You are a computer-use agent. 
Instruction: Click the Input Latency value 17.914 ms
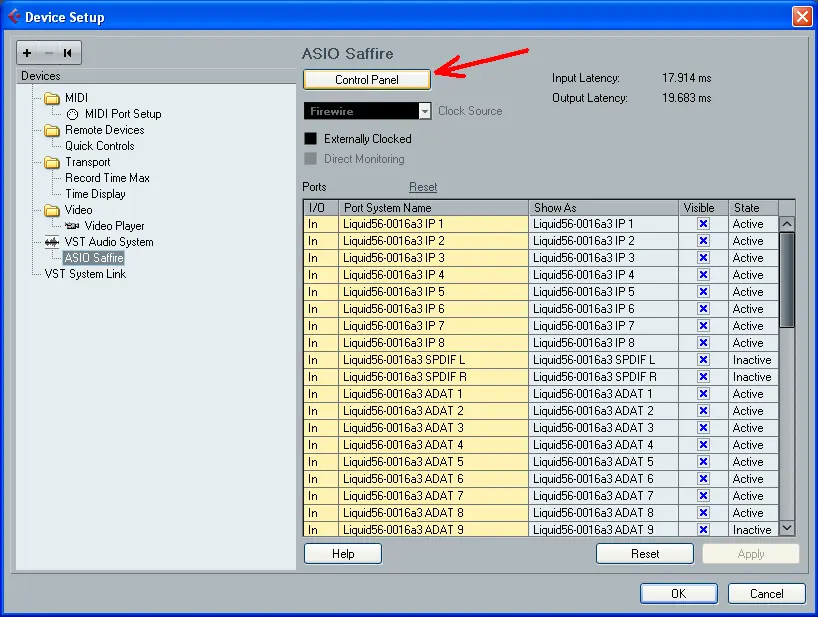pyautogui.click(x=687, y=78)
